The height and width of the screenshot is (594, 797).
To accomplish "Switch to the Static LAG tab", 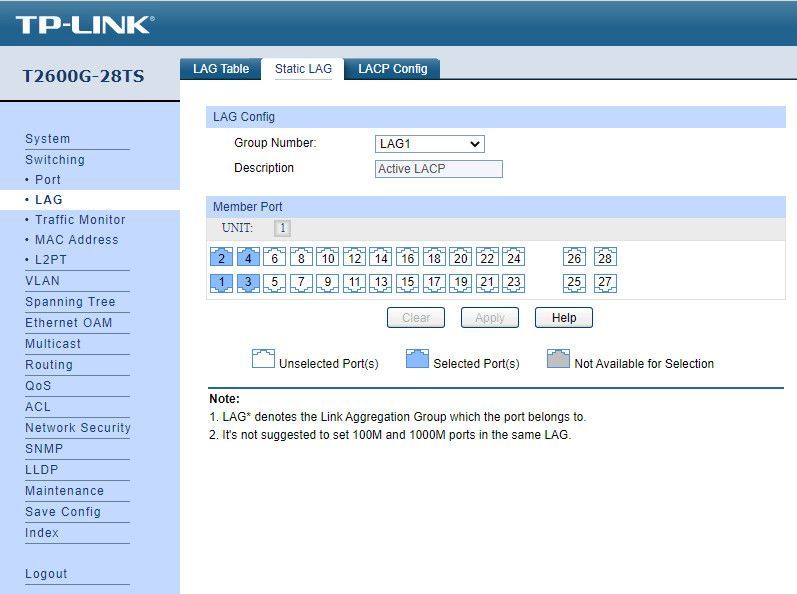I will pos(303,69).
